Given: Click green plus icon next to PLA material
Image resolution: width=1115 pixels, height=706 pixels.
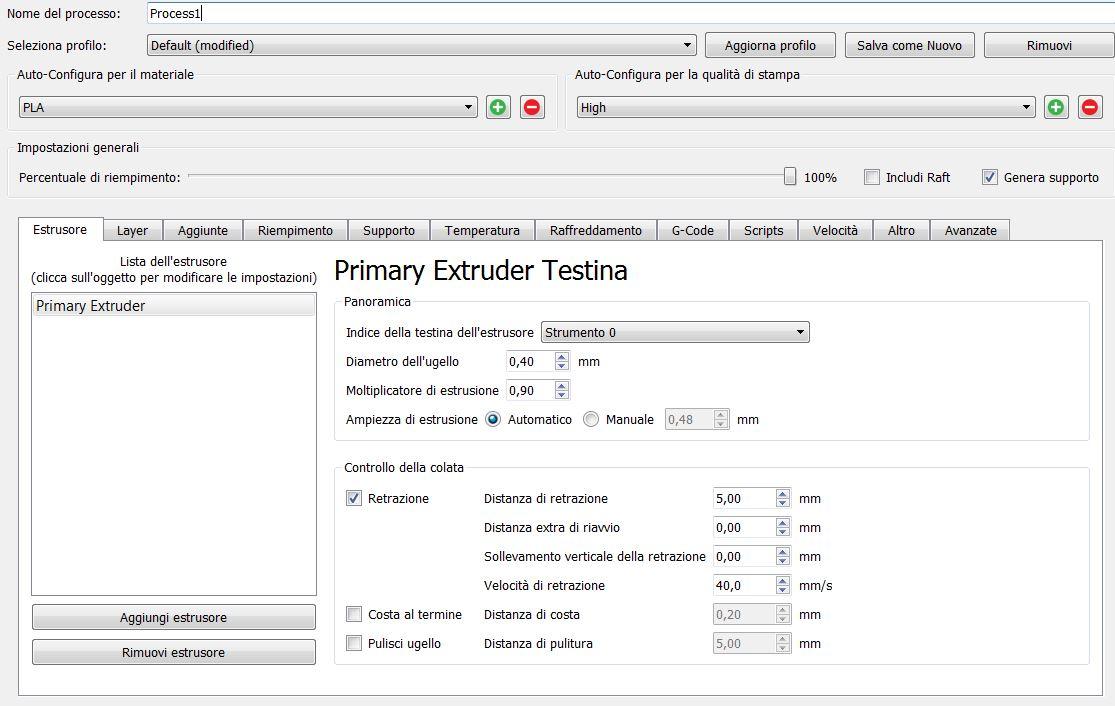Looking at the screenshot, I should 498,108.
